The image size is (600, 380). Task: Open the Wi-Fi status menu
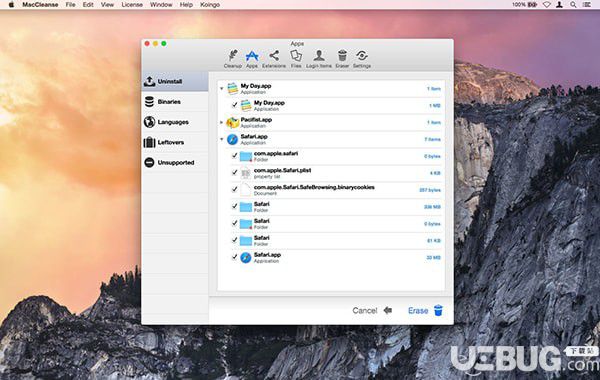tap(547, 5)
